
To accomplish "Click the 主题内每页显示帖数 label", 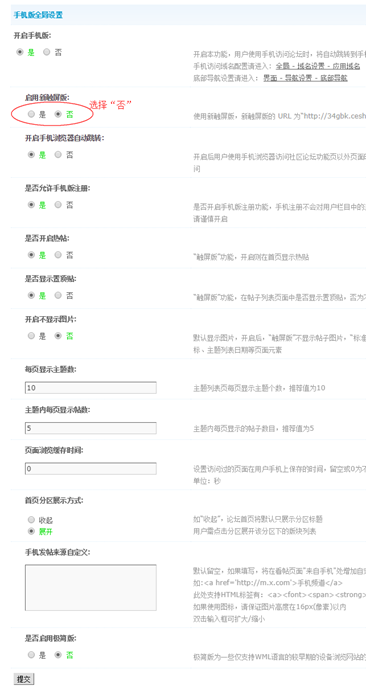I will [x=58, y=410].
